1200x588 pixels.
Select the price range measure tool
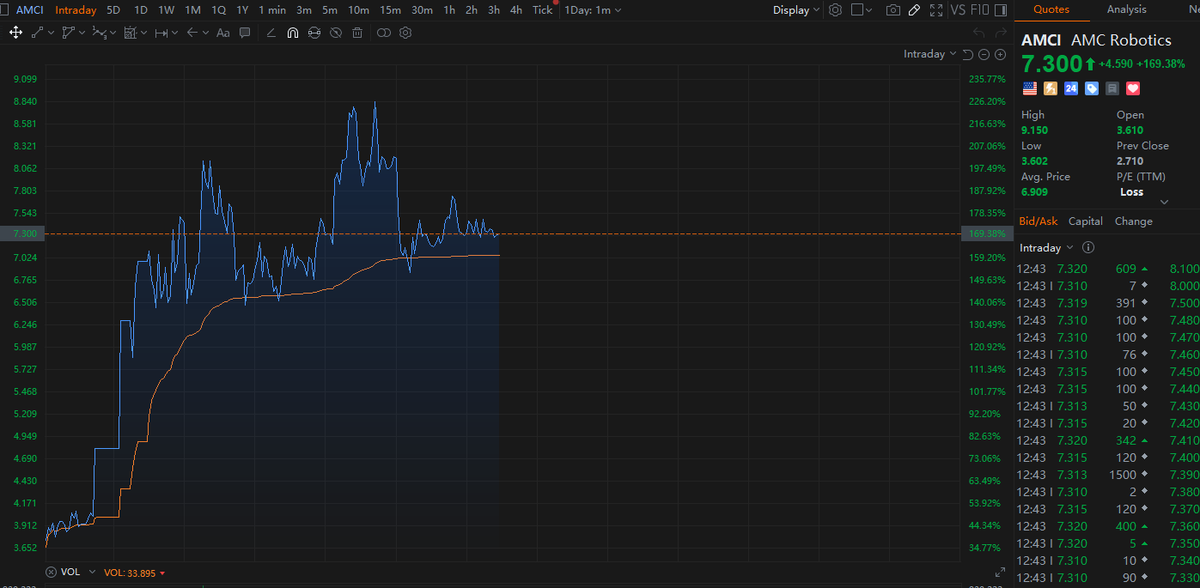tap(161, 32)
